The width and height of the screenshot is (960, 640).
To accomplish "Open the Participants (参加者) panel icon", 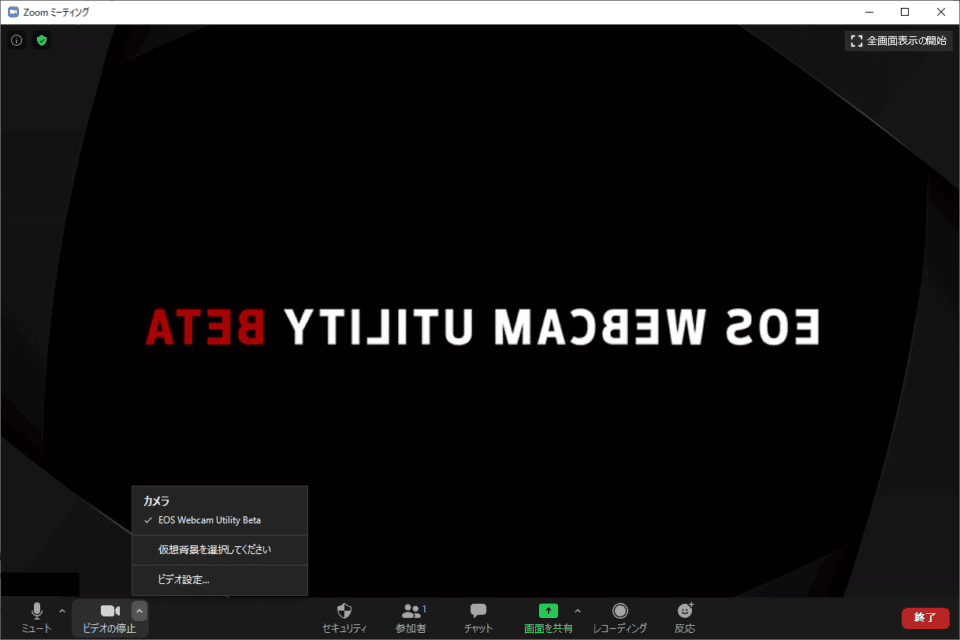I will click(x=410, y=611).
